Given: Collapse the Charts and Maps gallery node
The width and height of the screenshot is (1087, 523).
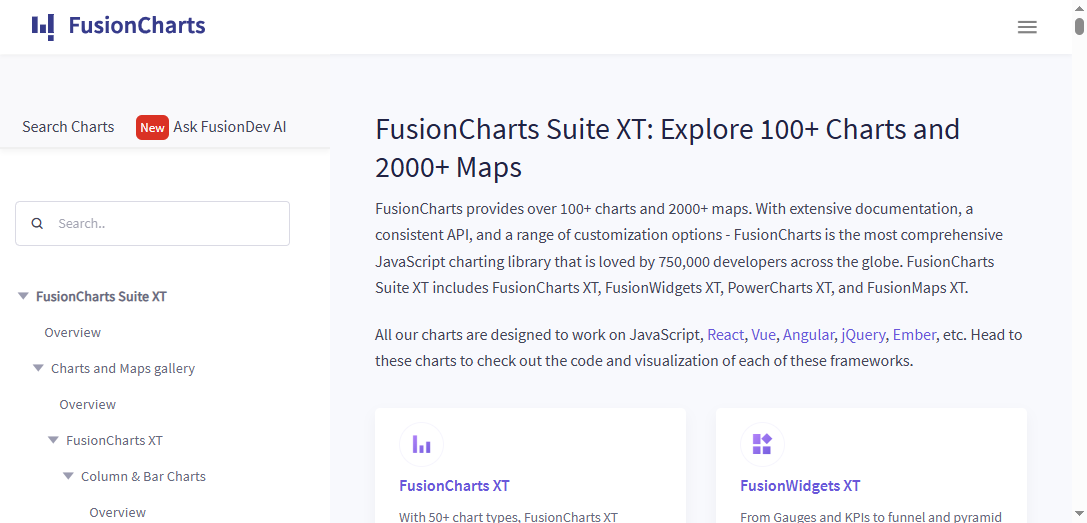Looking at the screenshot, I should point(38,368).
